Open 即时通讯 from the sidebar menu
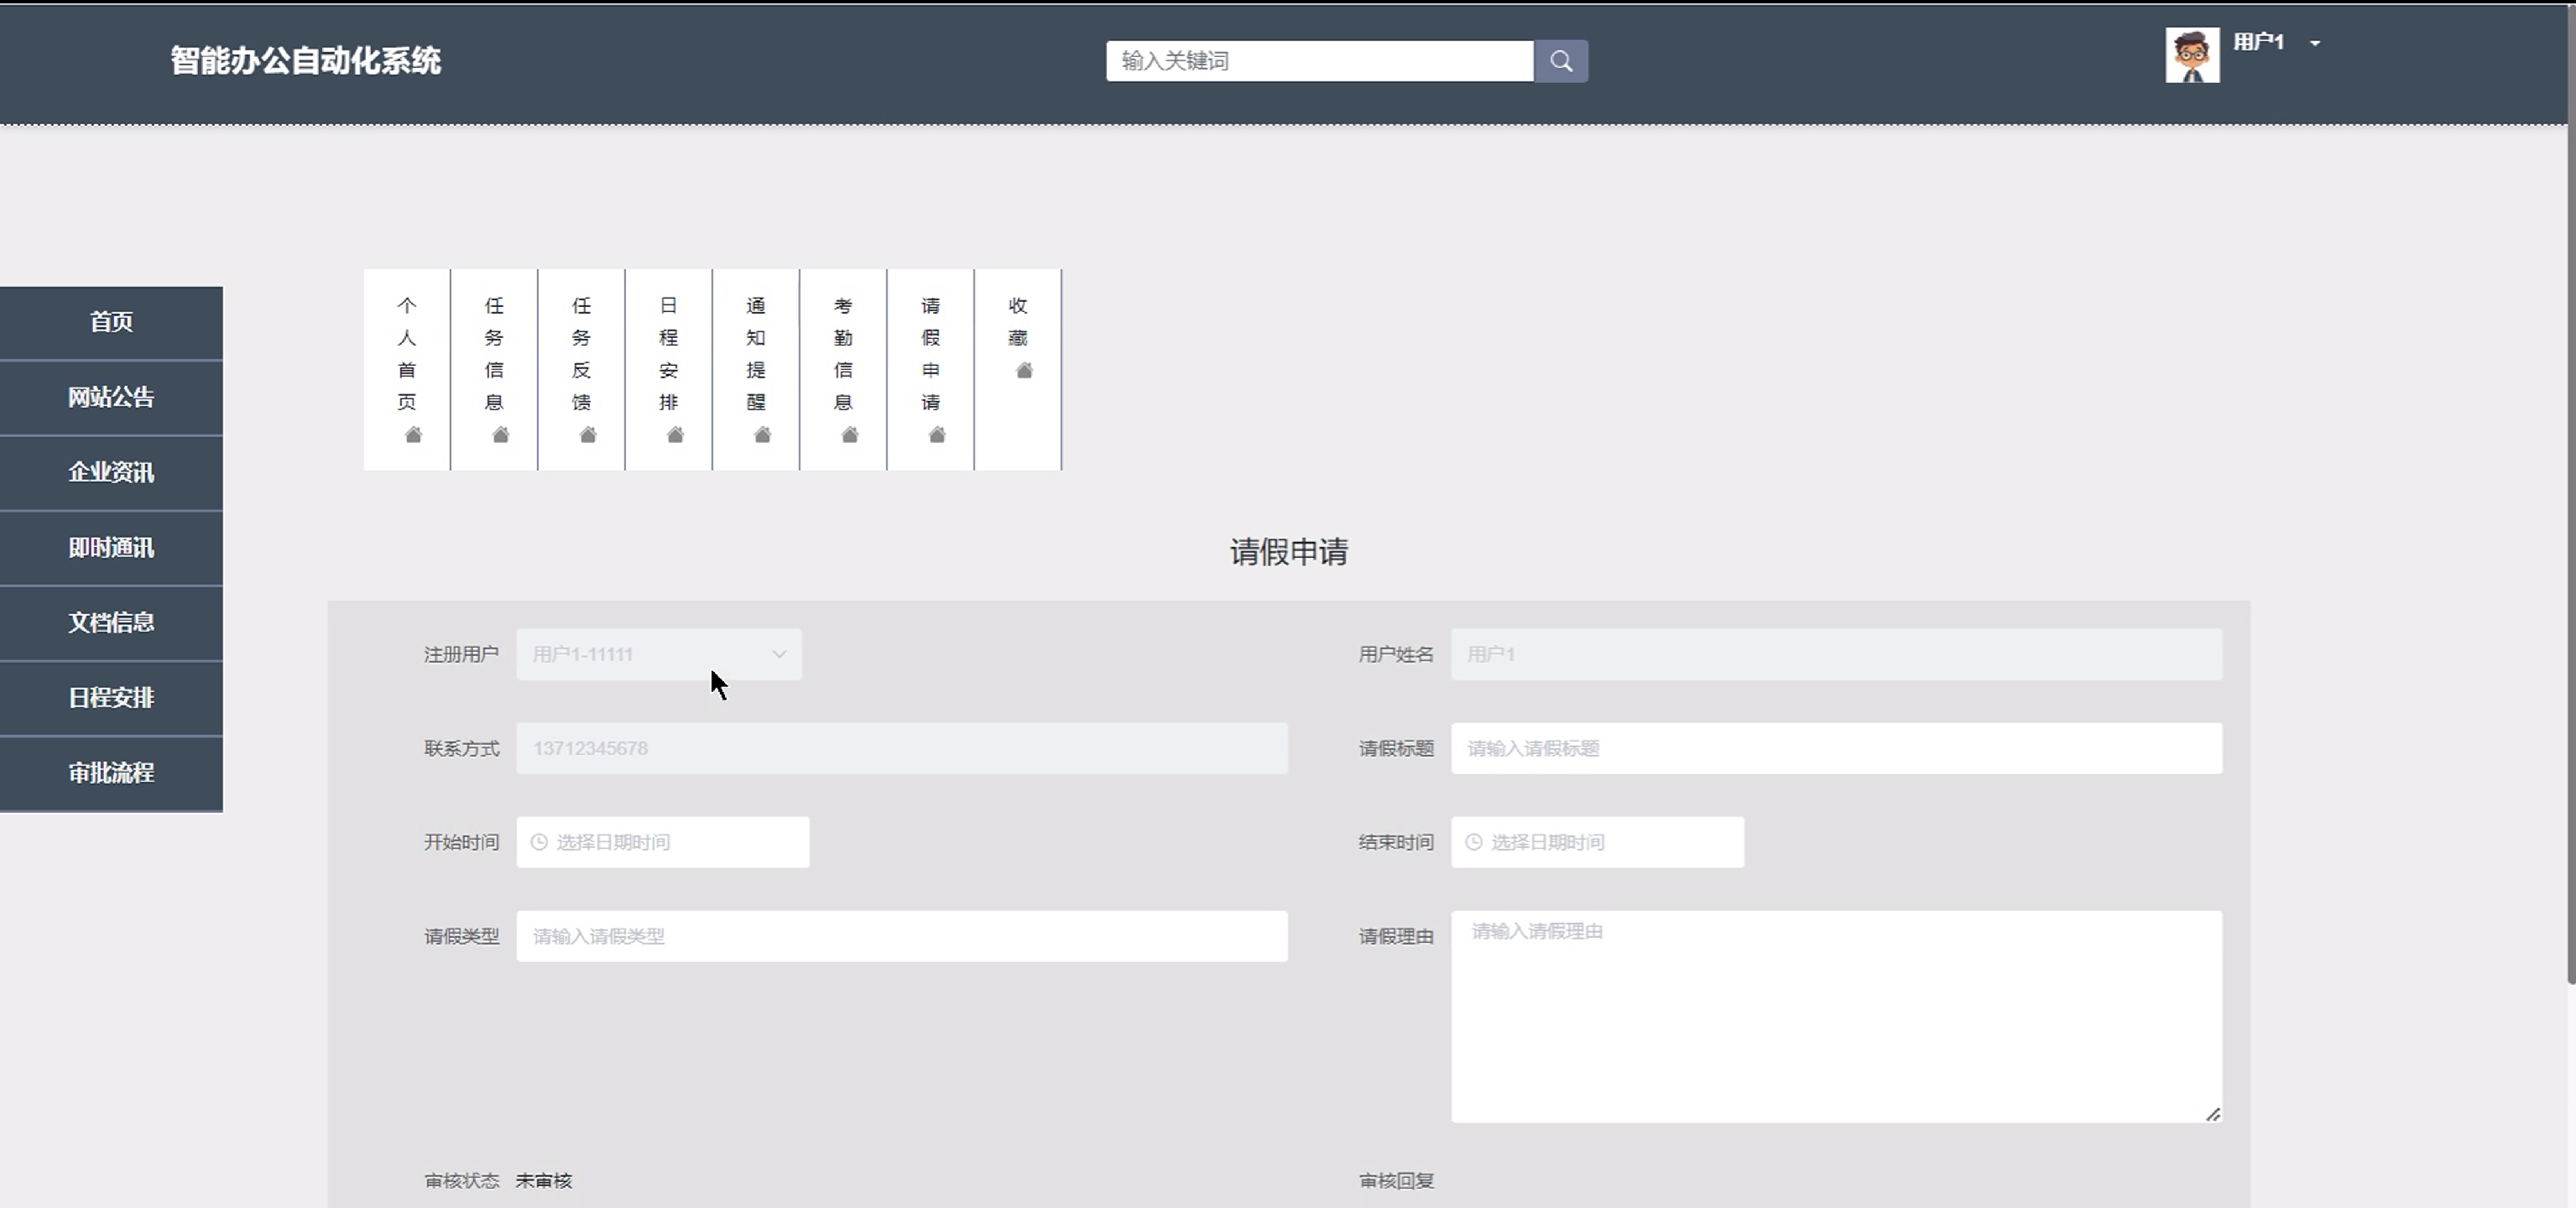The image size is (2576, 1208). pyautogui.click(x=111, y=548)
